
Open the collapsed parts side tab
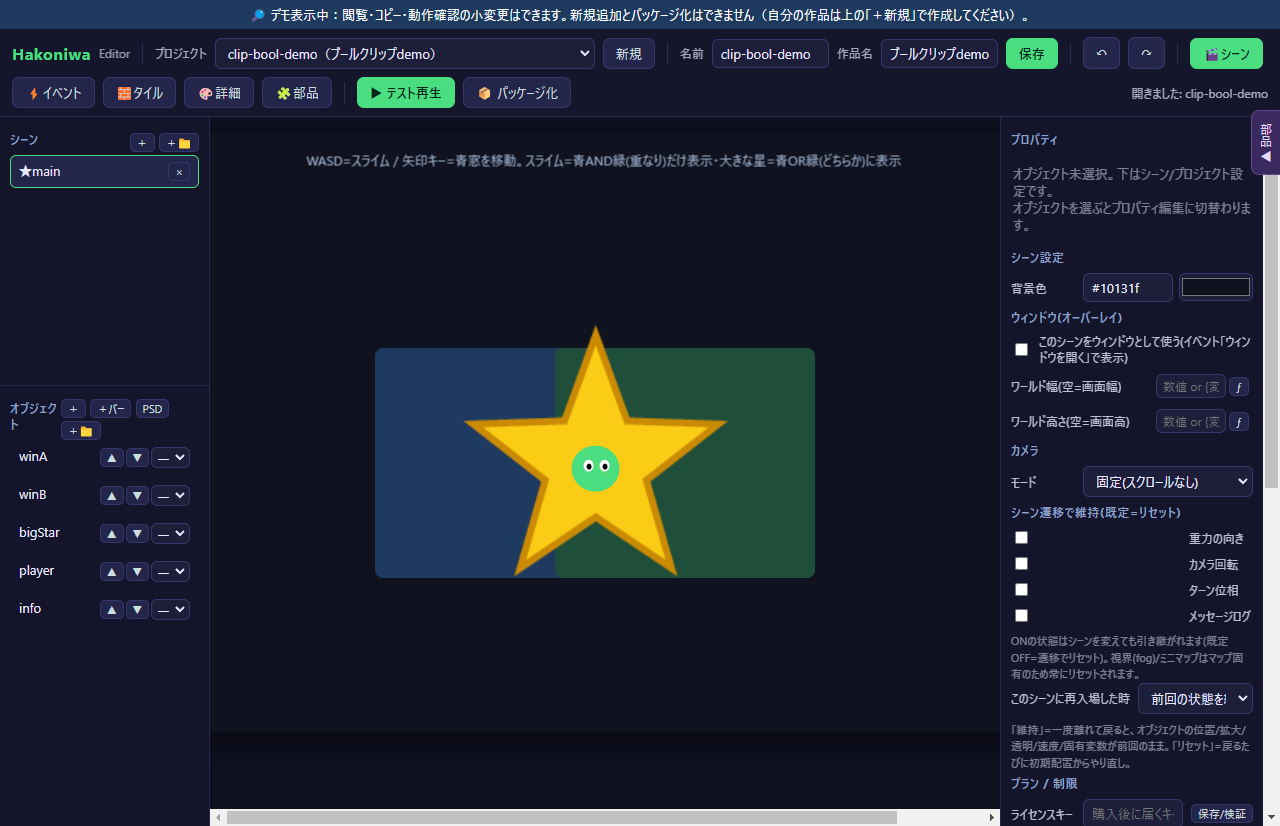tap(1266, 143)
